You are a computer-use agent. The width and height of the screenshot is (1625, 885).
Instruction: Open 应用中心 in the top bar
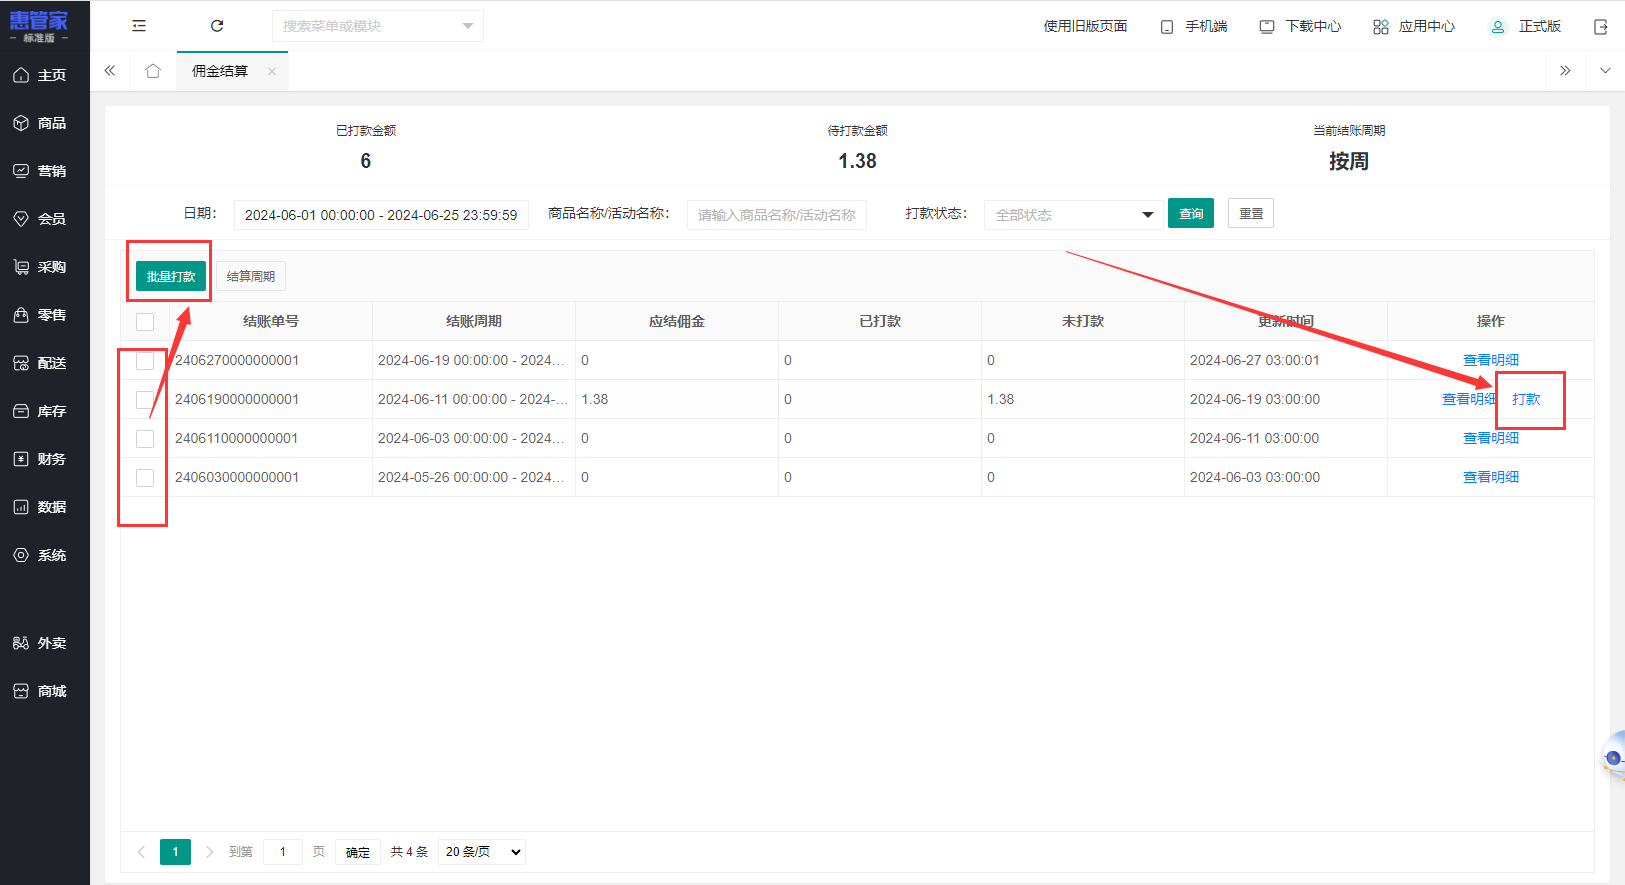pos(1414,26)
